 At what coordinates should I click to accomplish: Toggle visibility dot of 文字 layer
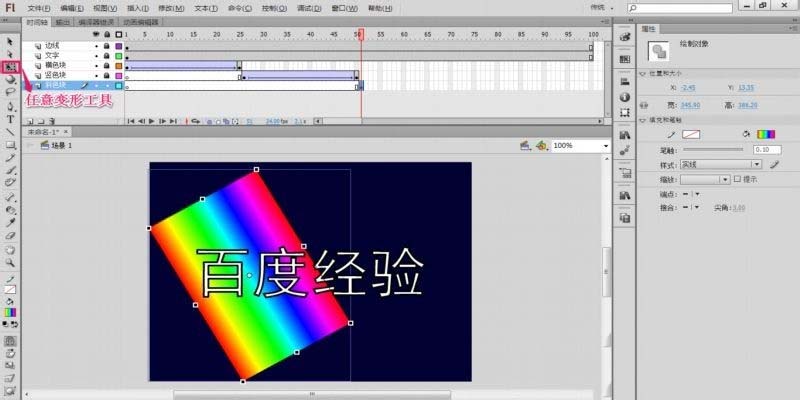(x=96, y=56)
